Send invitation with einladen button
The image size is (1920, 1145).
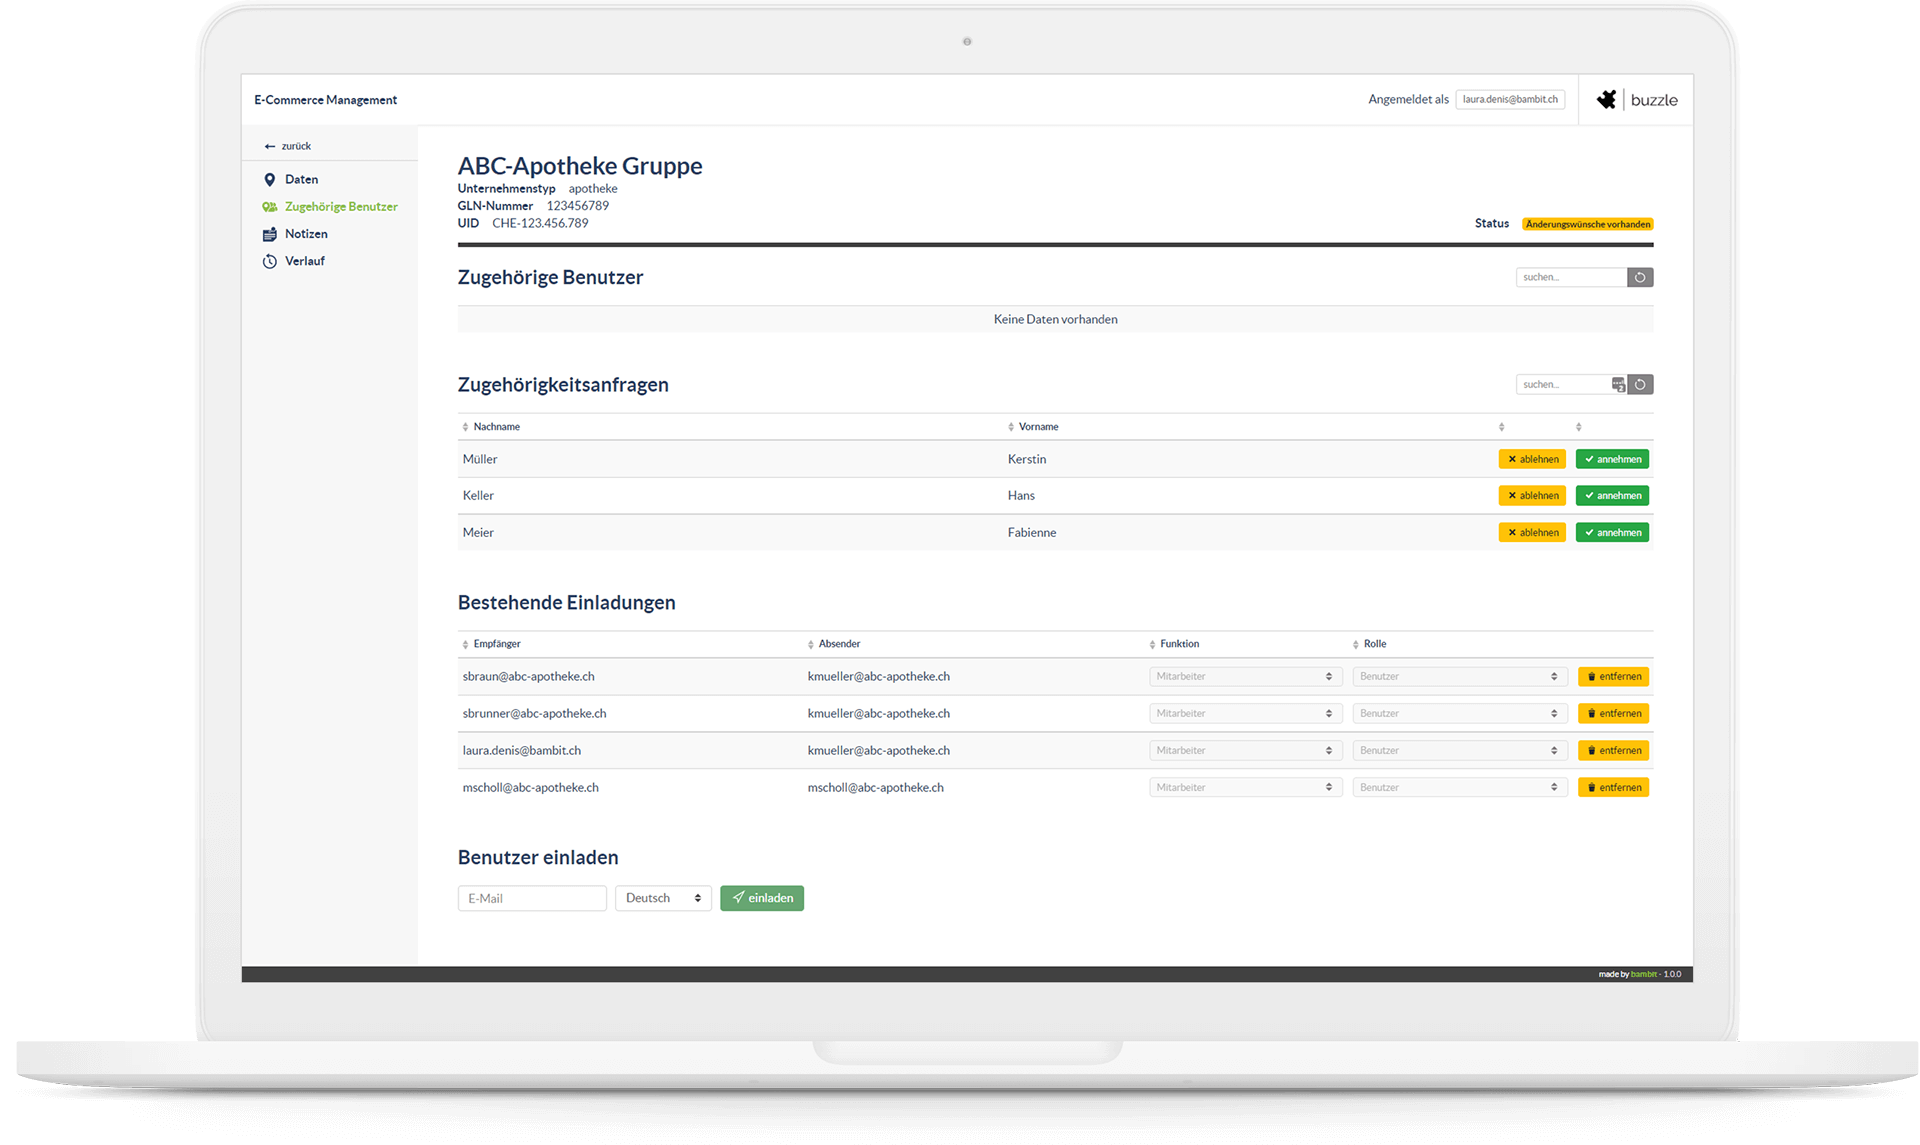coord(762,898)
